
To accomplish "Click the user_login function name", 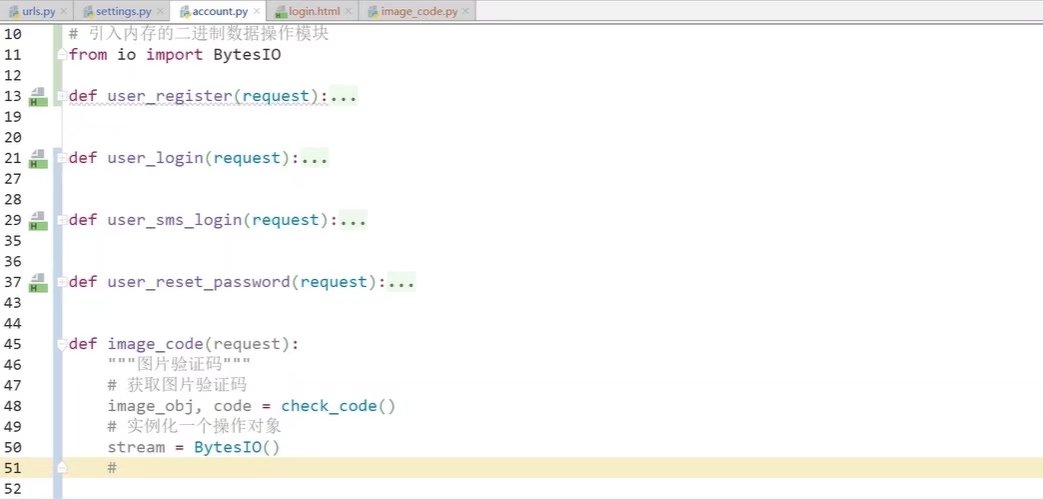I will [155, 158].
